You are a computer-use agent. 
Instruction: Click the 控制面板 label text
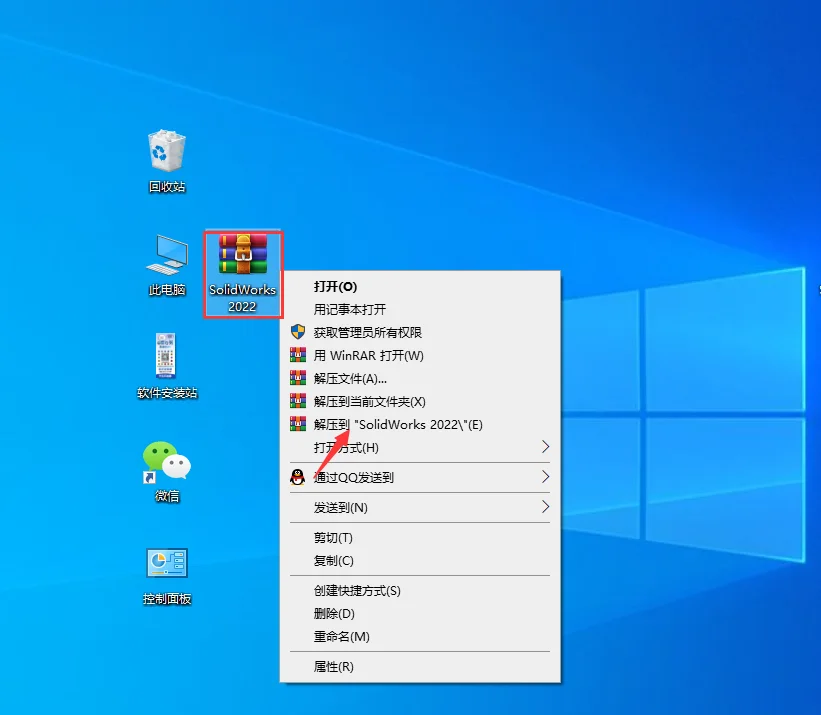[x=167, y=599]
